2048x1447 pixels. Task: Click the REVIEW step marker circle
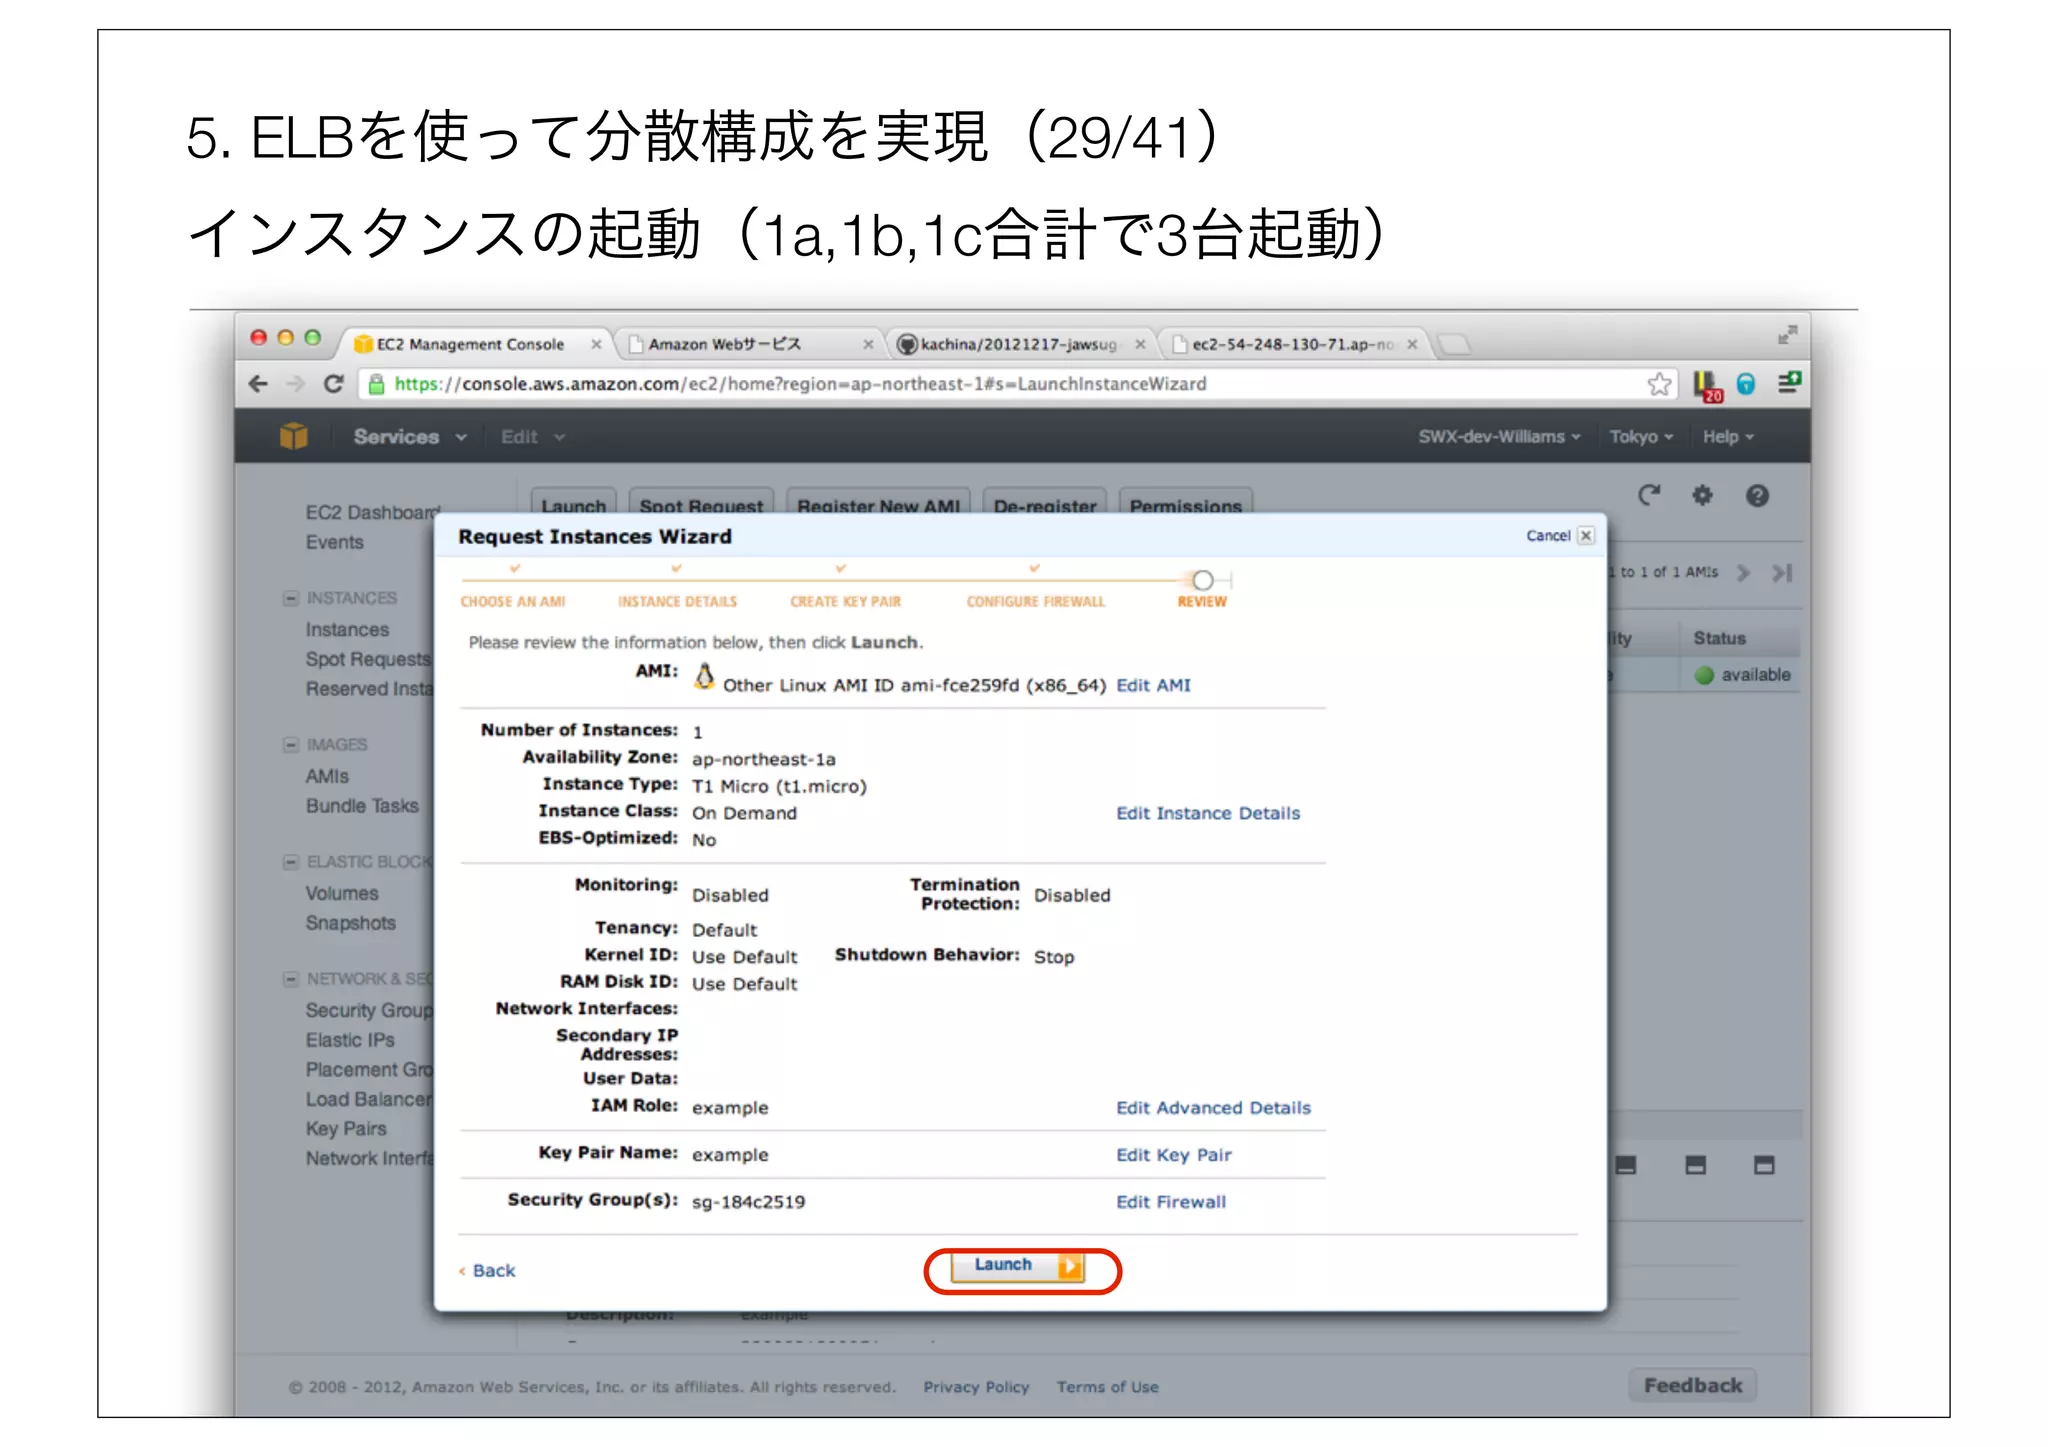(x=1203, y=580)
